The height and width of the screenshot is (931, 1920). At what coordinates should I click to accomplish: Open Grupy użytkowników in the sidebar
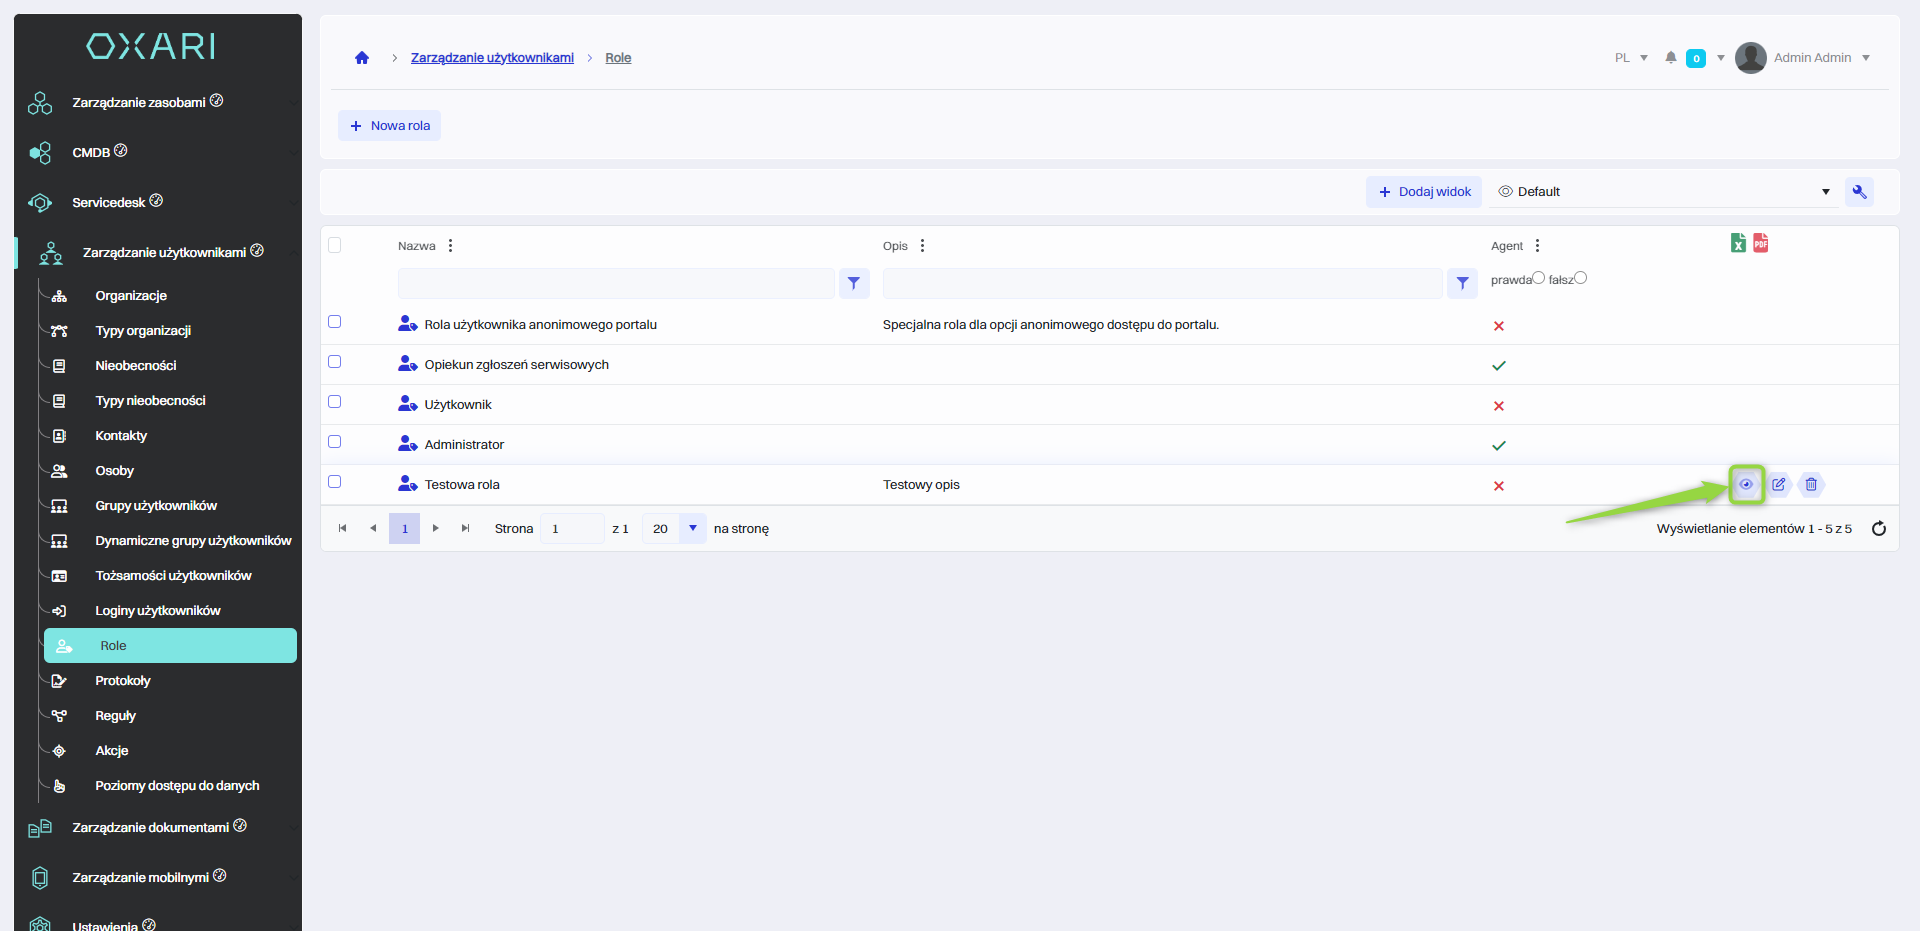[156, 506]
